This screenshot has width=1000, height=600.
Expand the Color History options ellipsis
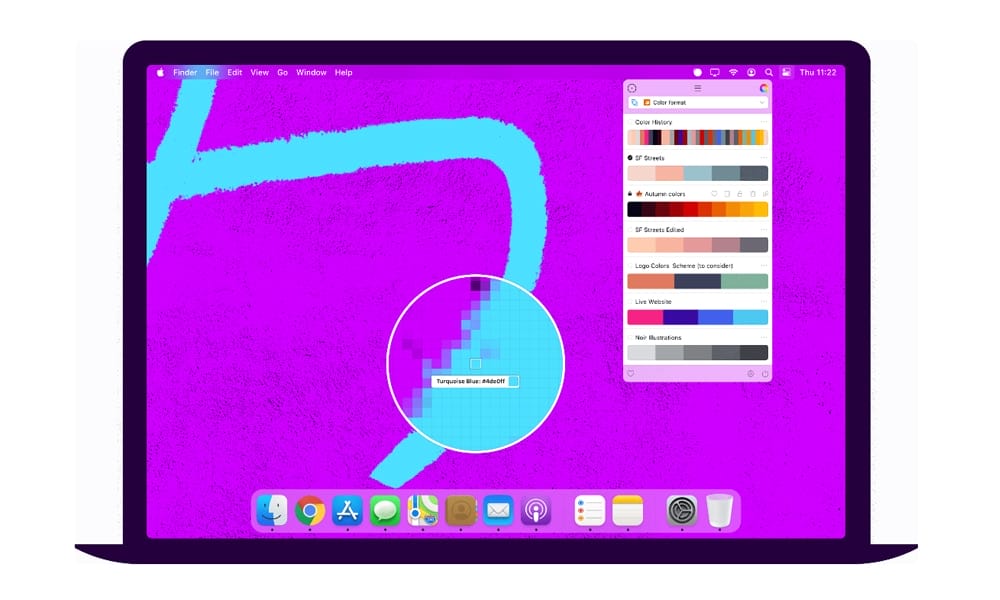pyautogui.click(x=763, y=122)
